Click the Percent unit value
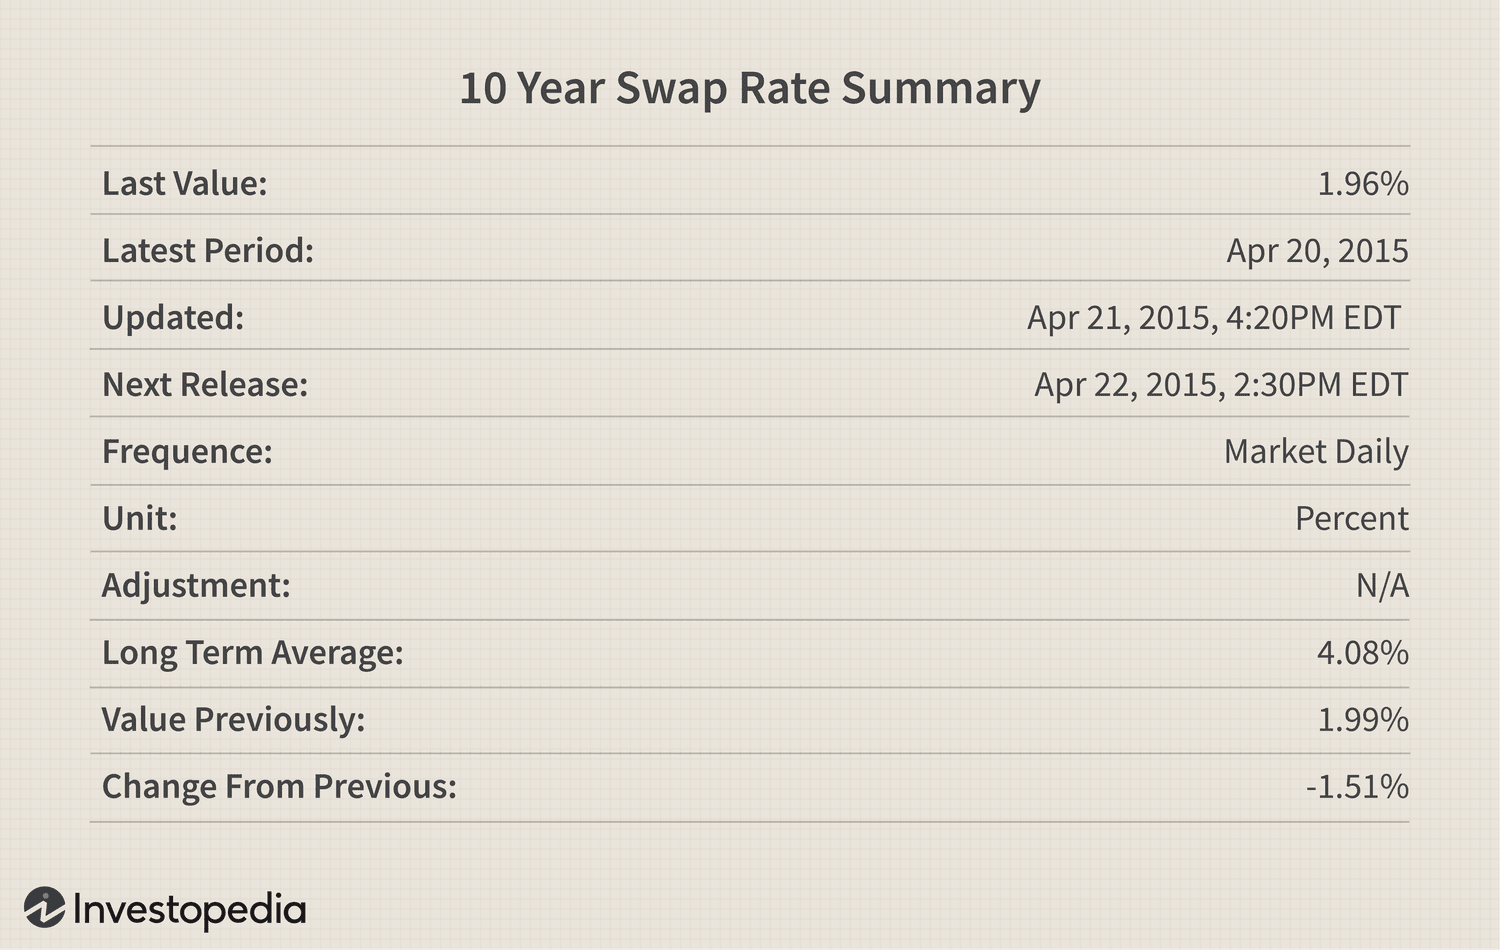Screen dimensions: 1500x950 (1352, 518)
